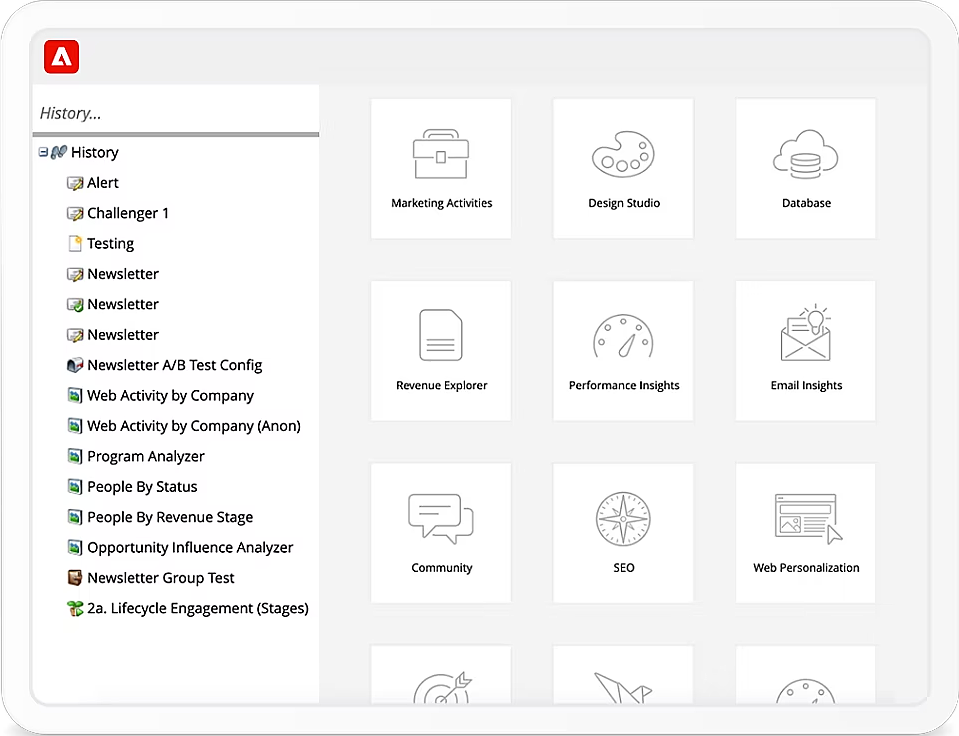Focus the History search field
The image size is (959, 736).
click(176, 113)
